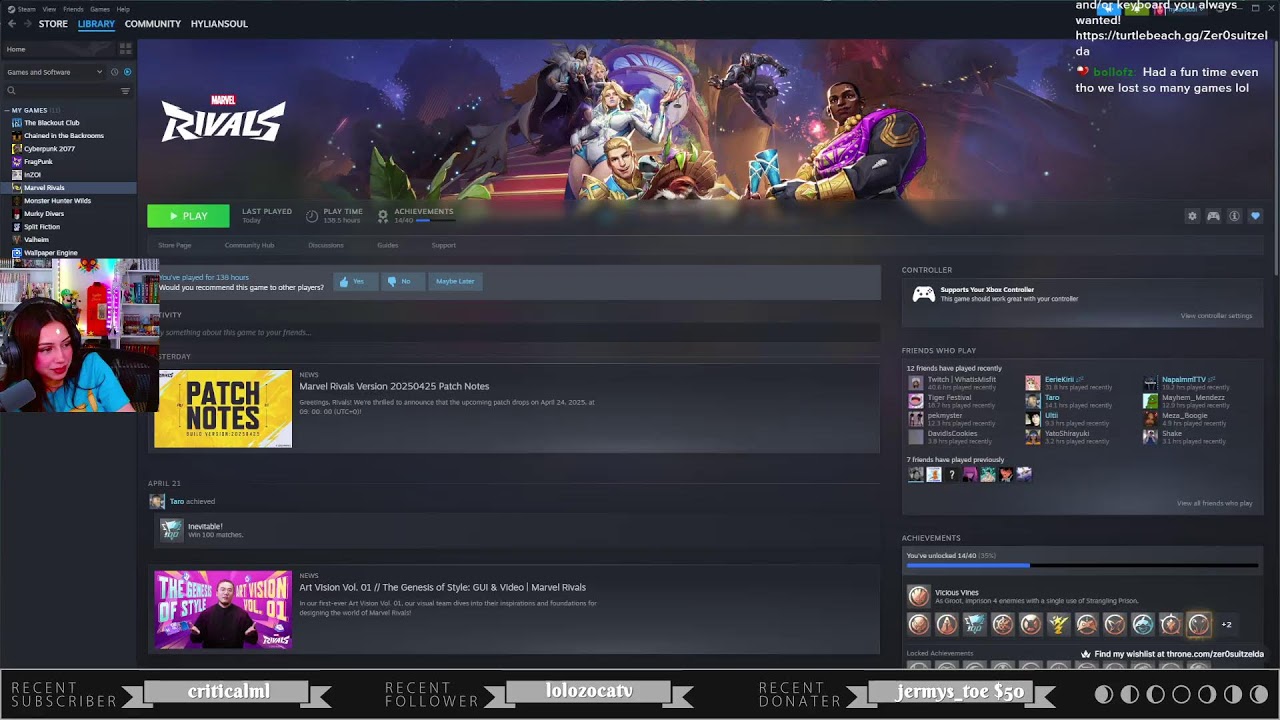Open NapalmmTTV's friend avatar
1280x720 pixels.
(x=1150, y=383)
